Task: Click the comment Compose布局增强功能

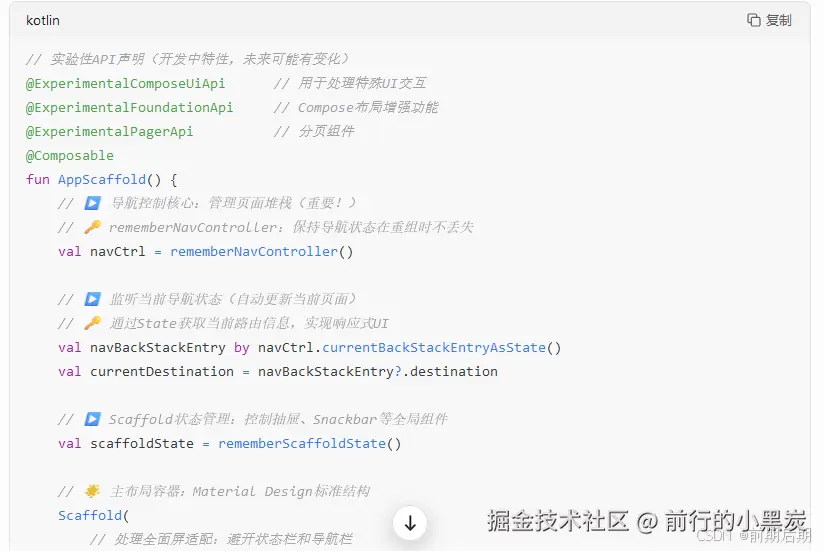Action: (x=356, y=108)
